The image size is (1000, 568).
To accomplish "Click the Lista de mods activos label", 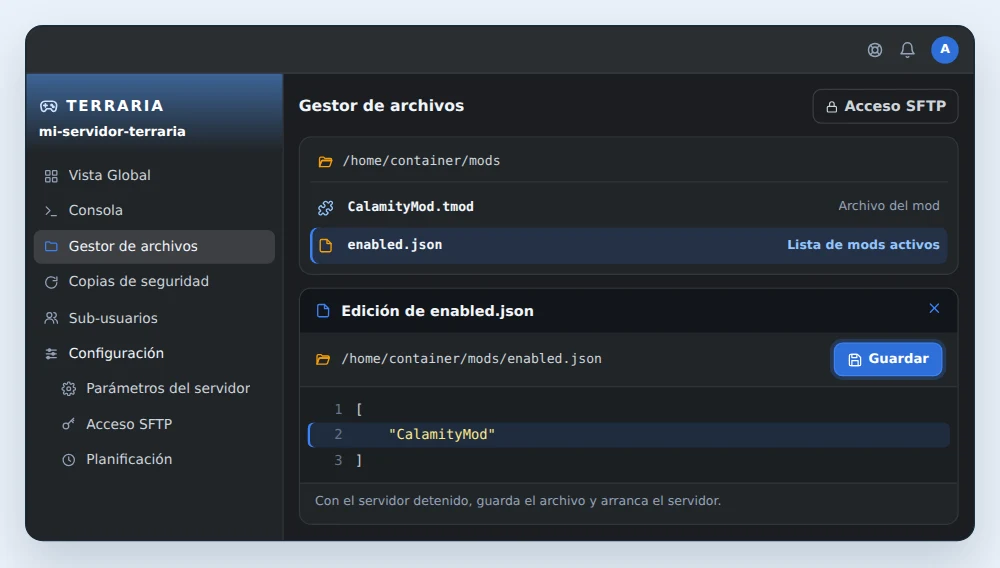I will tap(863, 245).
